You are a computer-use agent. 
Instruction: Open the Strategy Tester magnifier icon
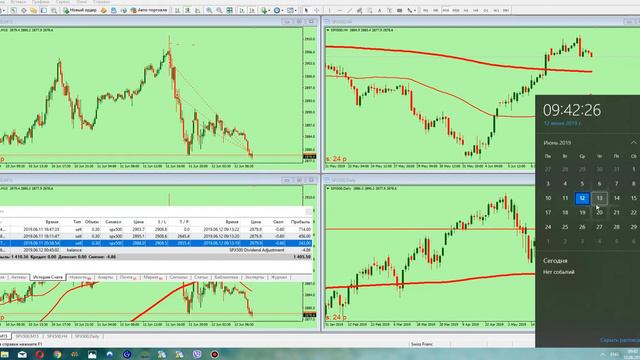[53, 10]
